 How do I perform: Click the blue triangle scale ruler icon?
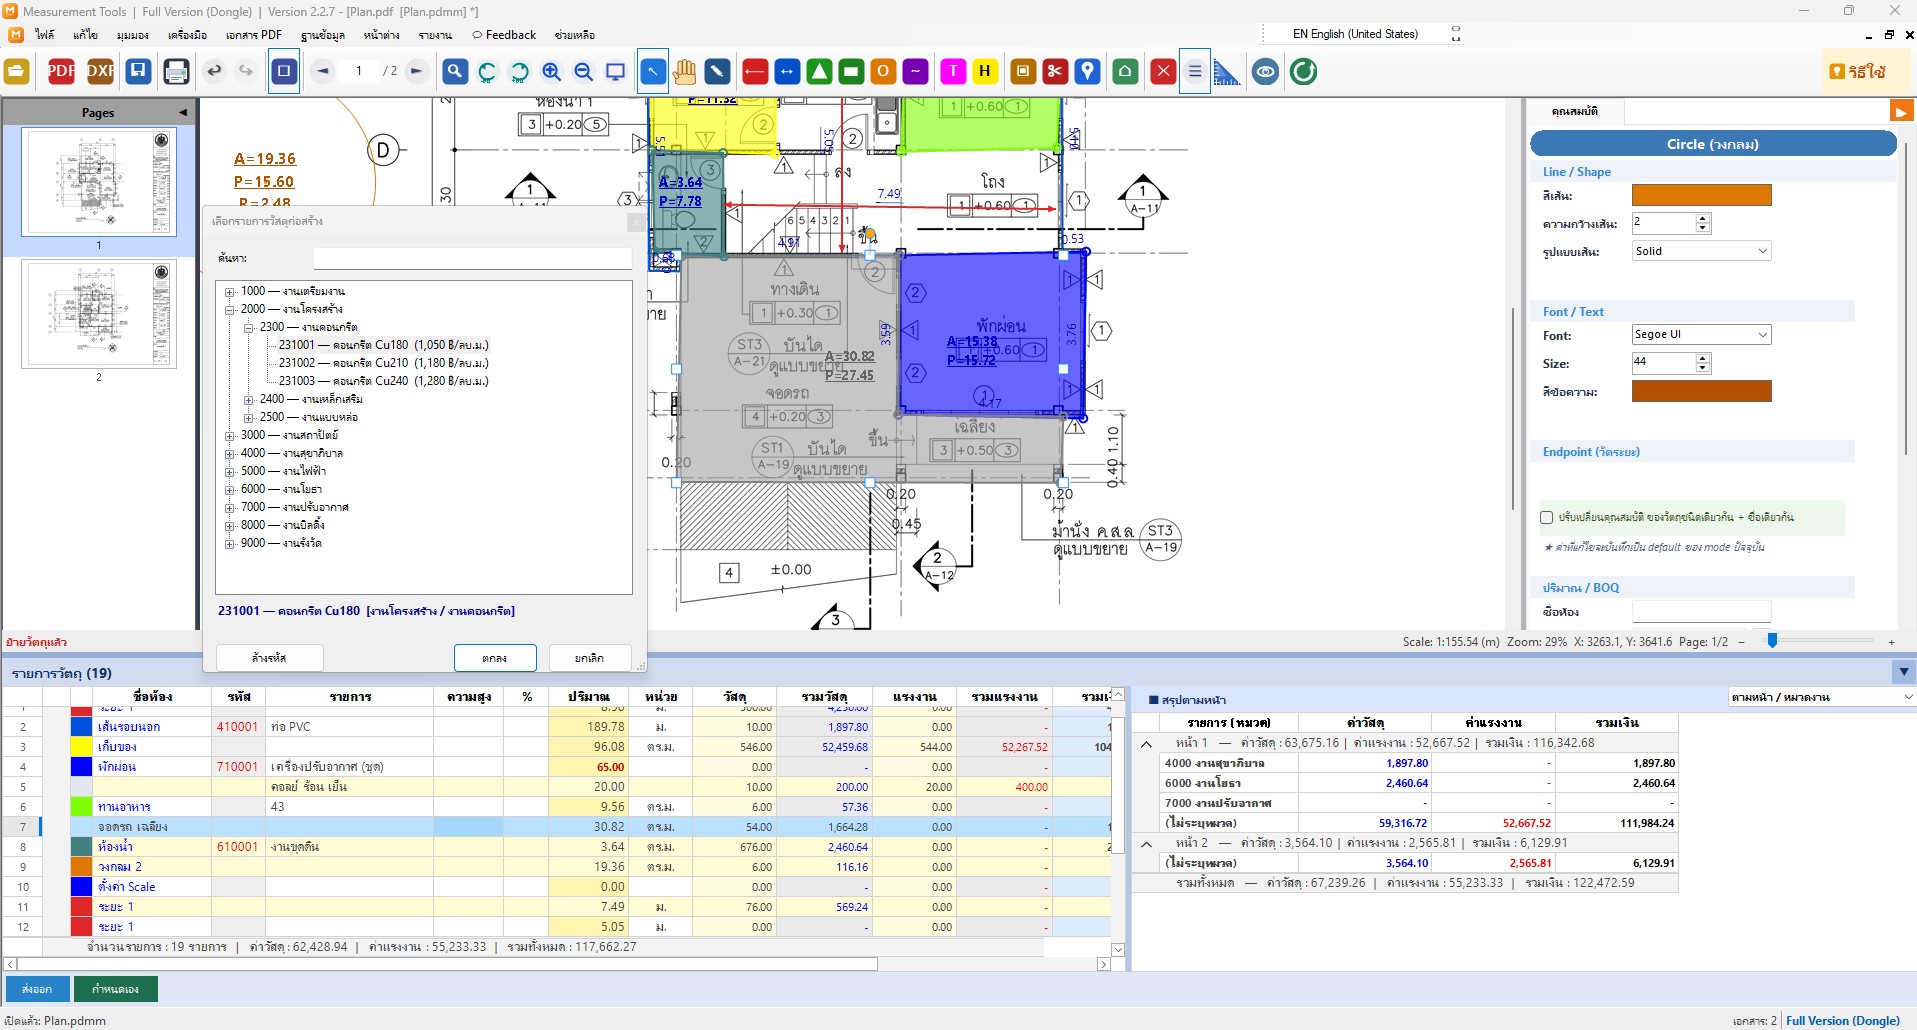tap(1227, 71)
